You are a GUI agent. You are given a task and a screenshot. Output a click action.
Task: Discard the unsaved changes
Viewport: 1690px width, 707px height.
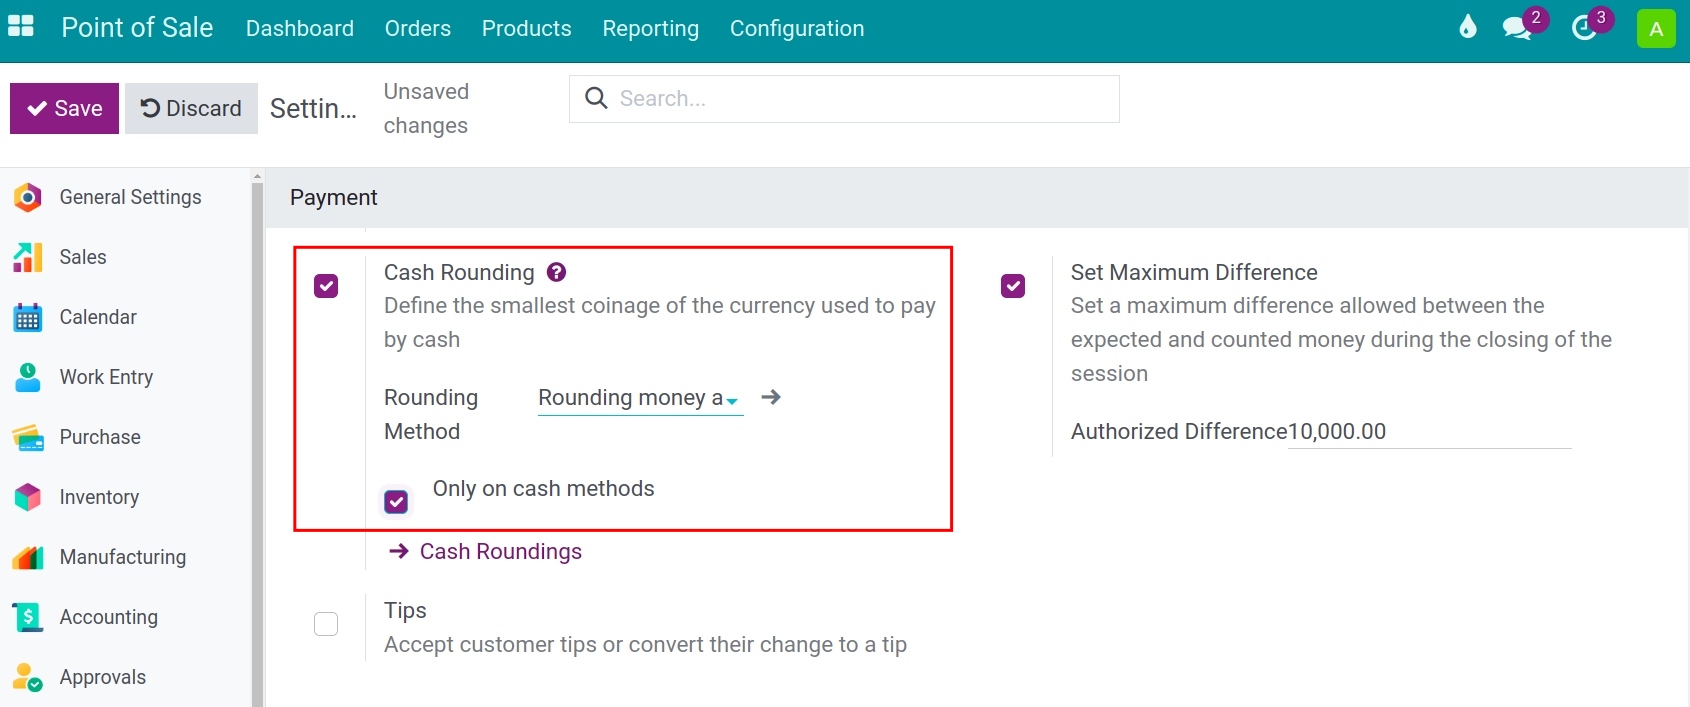coord(191,108)
